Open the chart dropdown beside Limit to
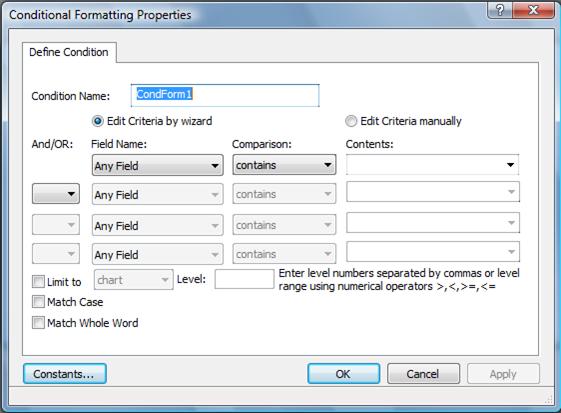Viewport: 561px width, 413px height. 134,280
